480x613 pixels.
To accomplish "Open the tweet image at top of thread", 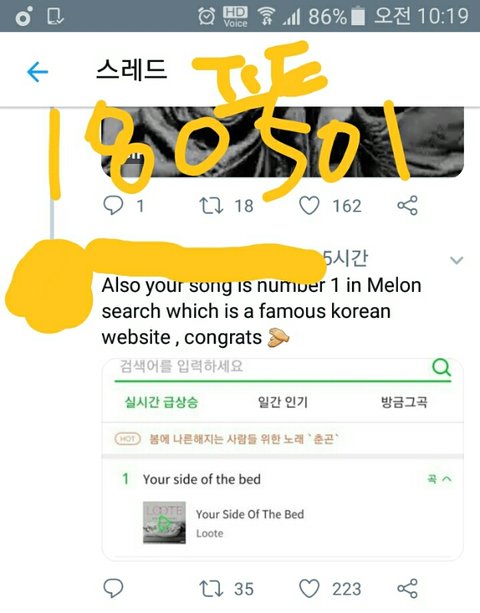I will click(282, 142).
